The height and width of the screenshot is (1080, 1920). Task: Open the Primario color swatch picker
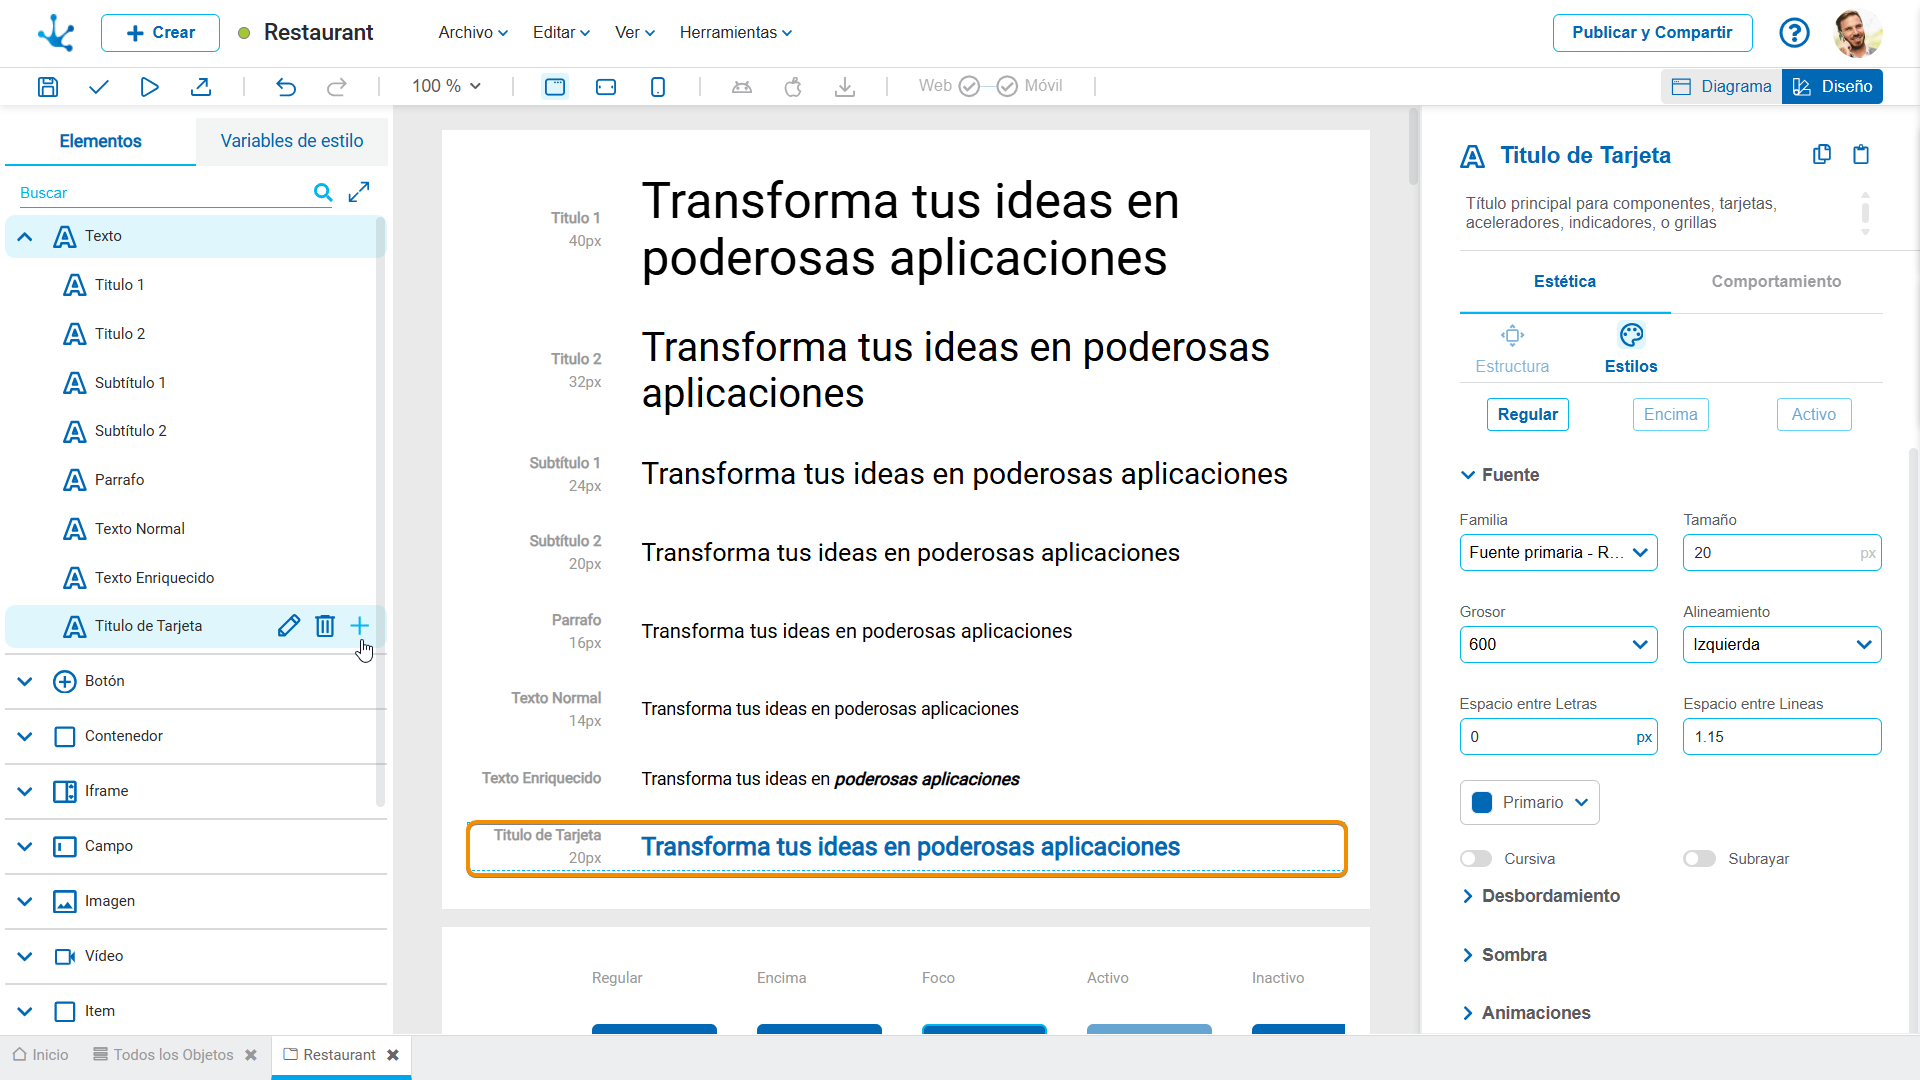(x=1529, y=803)
